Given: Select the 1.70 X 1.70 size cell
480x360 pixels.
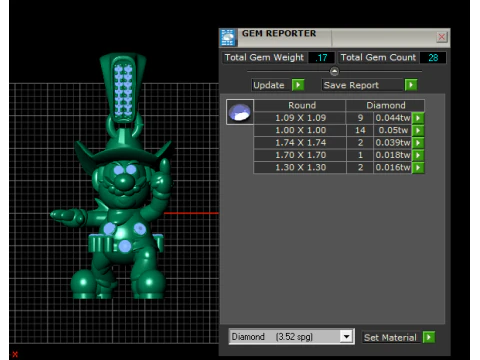Looking at the screenshot, I should click(300, 155).
